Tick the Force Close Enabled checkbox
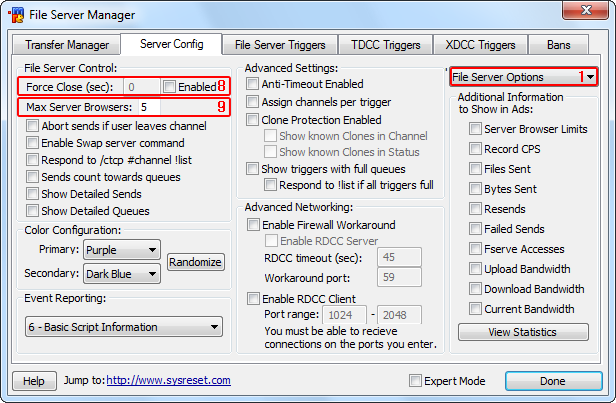 coord(169,86)
